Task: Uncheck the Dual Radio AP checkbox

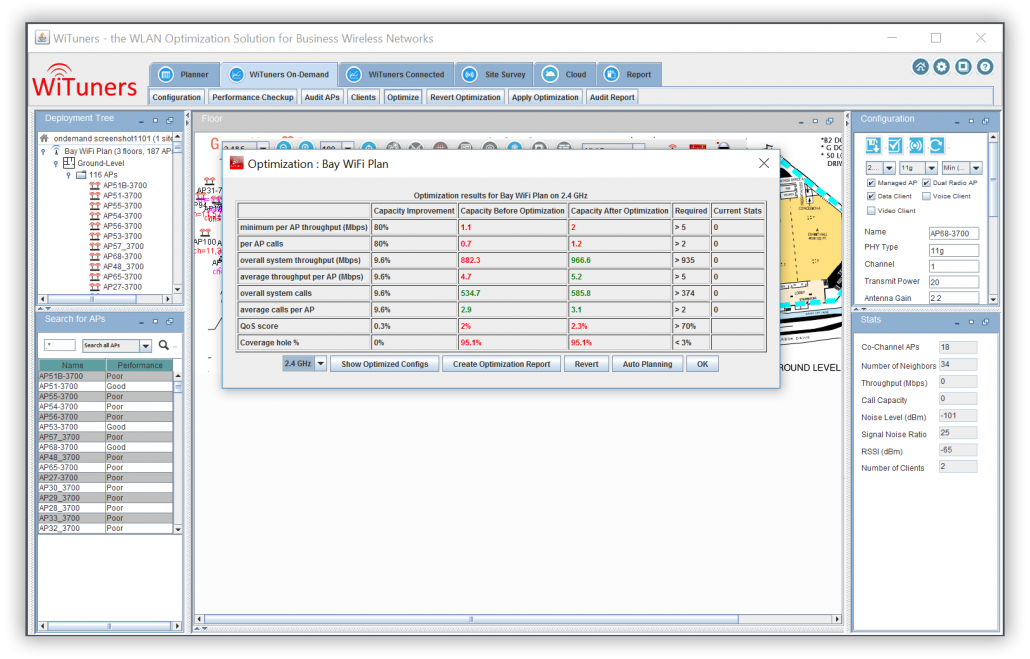Action: pyautogui.click(x=926, y=183)
